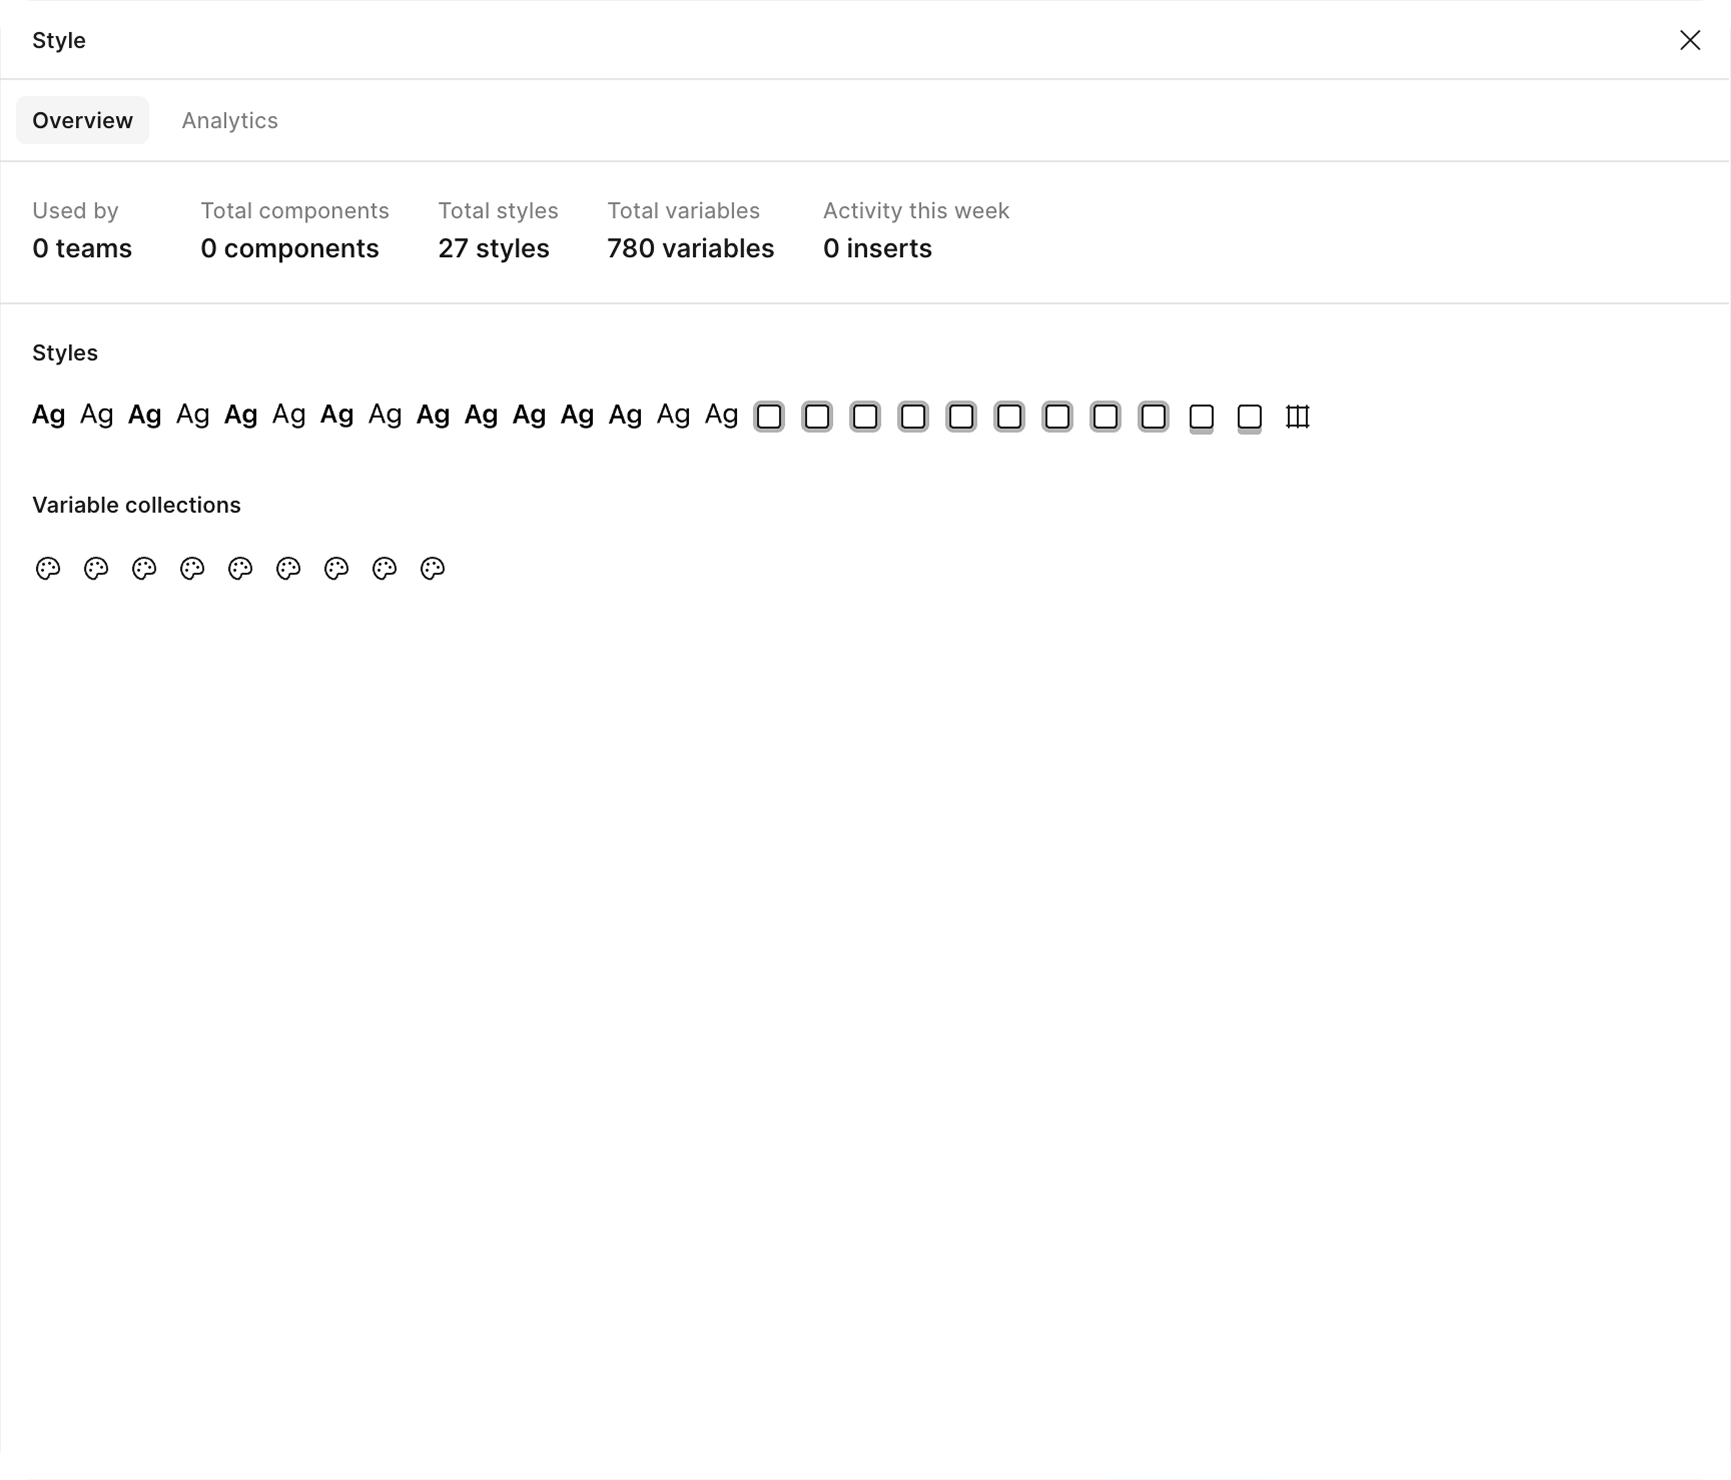Click the "0 teams" used-by value

click(82, 248)
